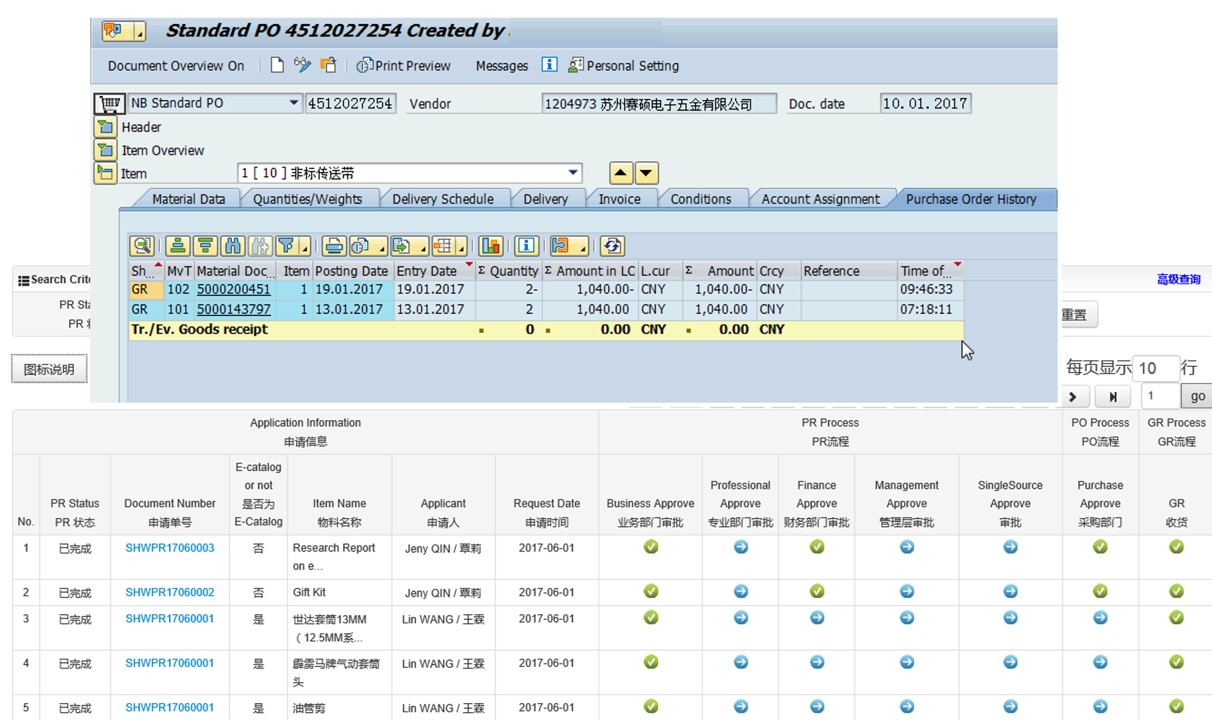Click the PO number field 4512027254

click(350, 103)
